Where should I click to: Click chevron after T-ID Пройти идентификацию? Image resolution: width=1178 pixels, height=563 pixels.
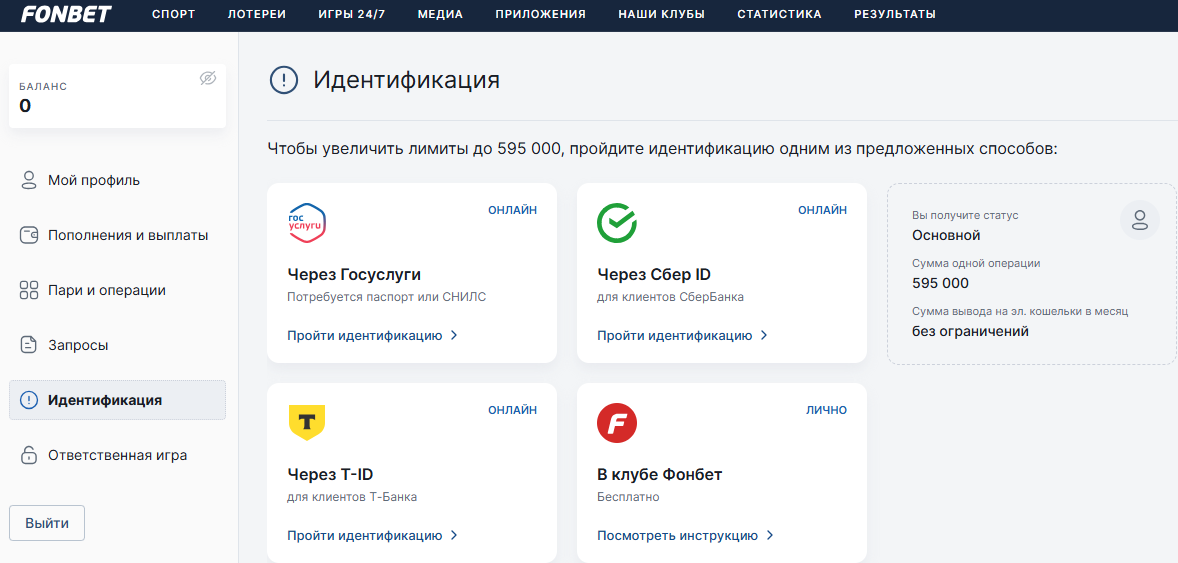[454, 535]
